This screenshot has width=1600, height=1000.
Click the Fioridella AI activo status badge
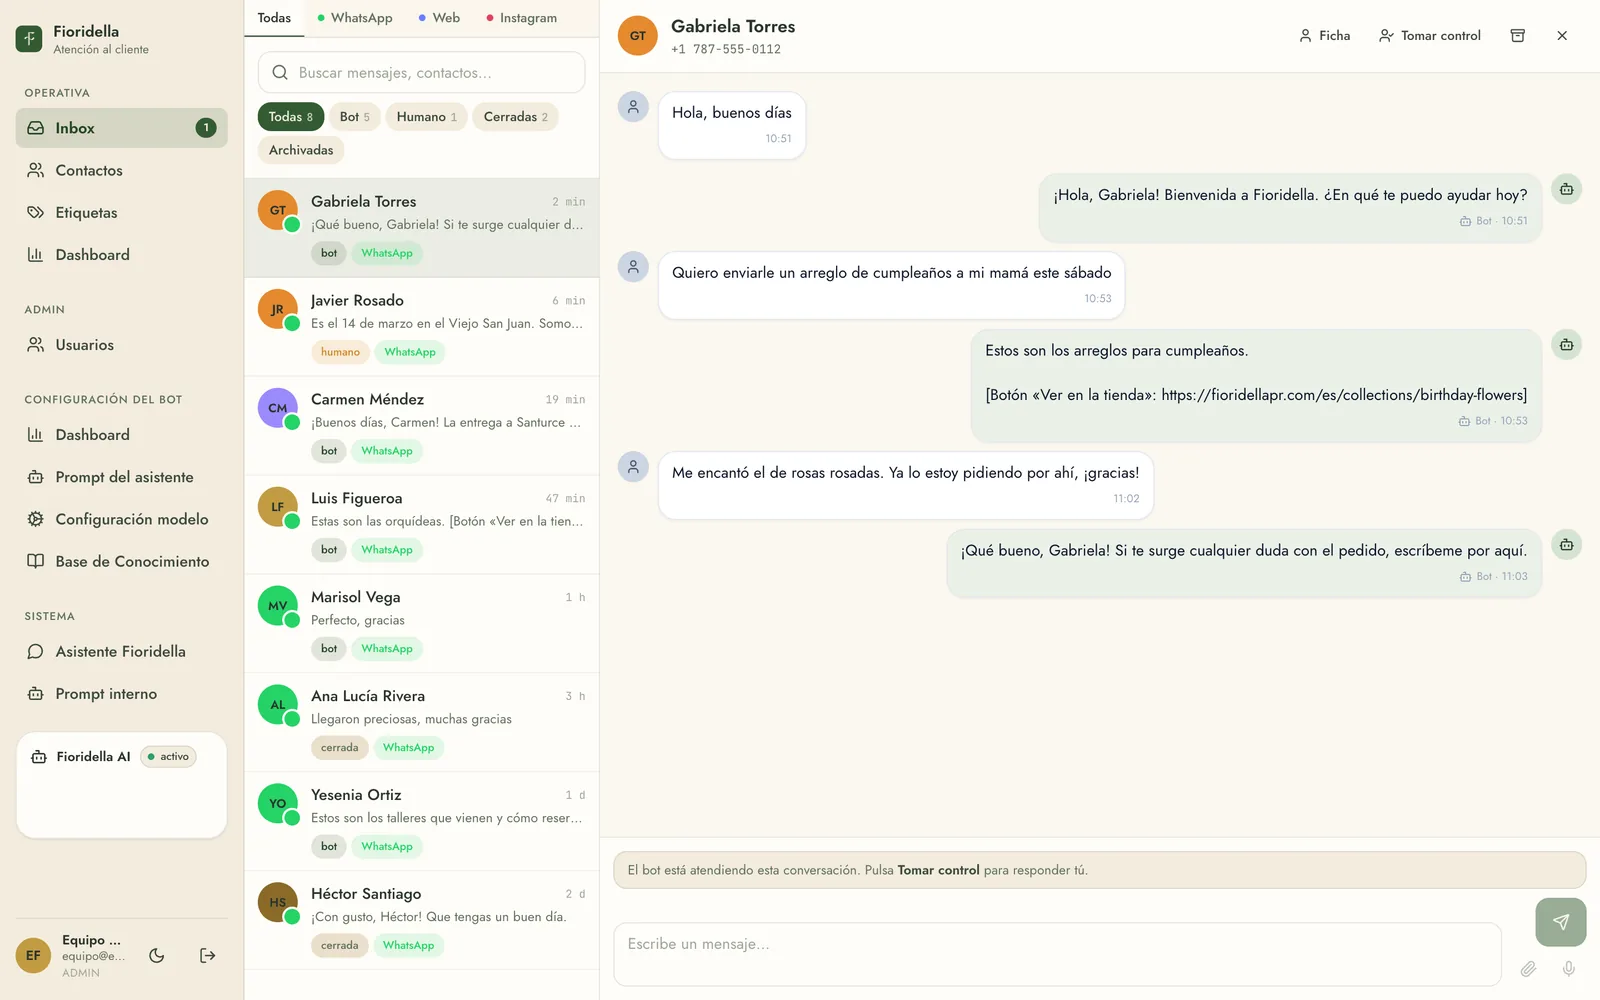tap(169, 757)
